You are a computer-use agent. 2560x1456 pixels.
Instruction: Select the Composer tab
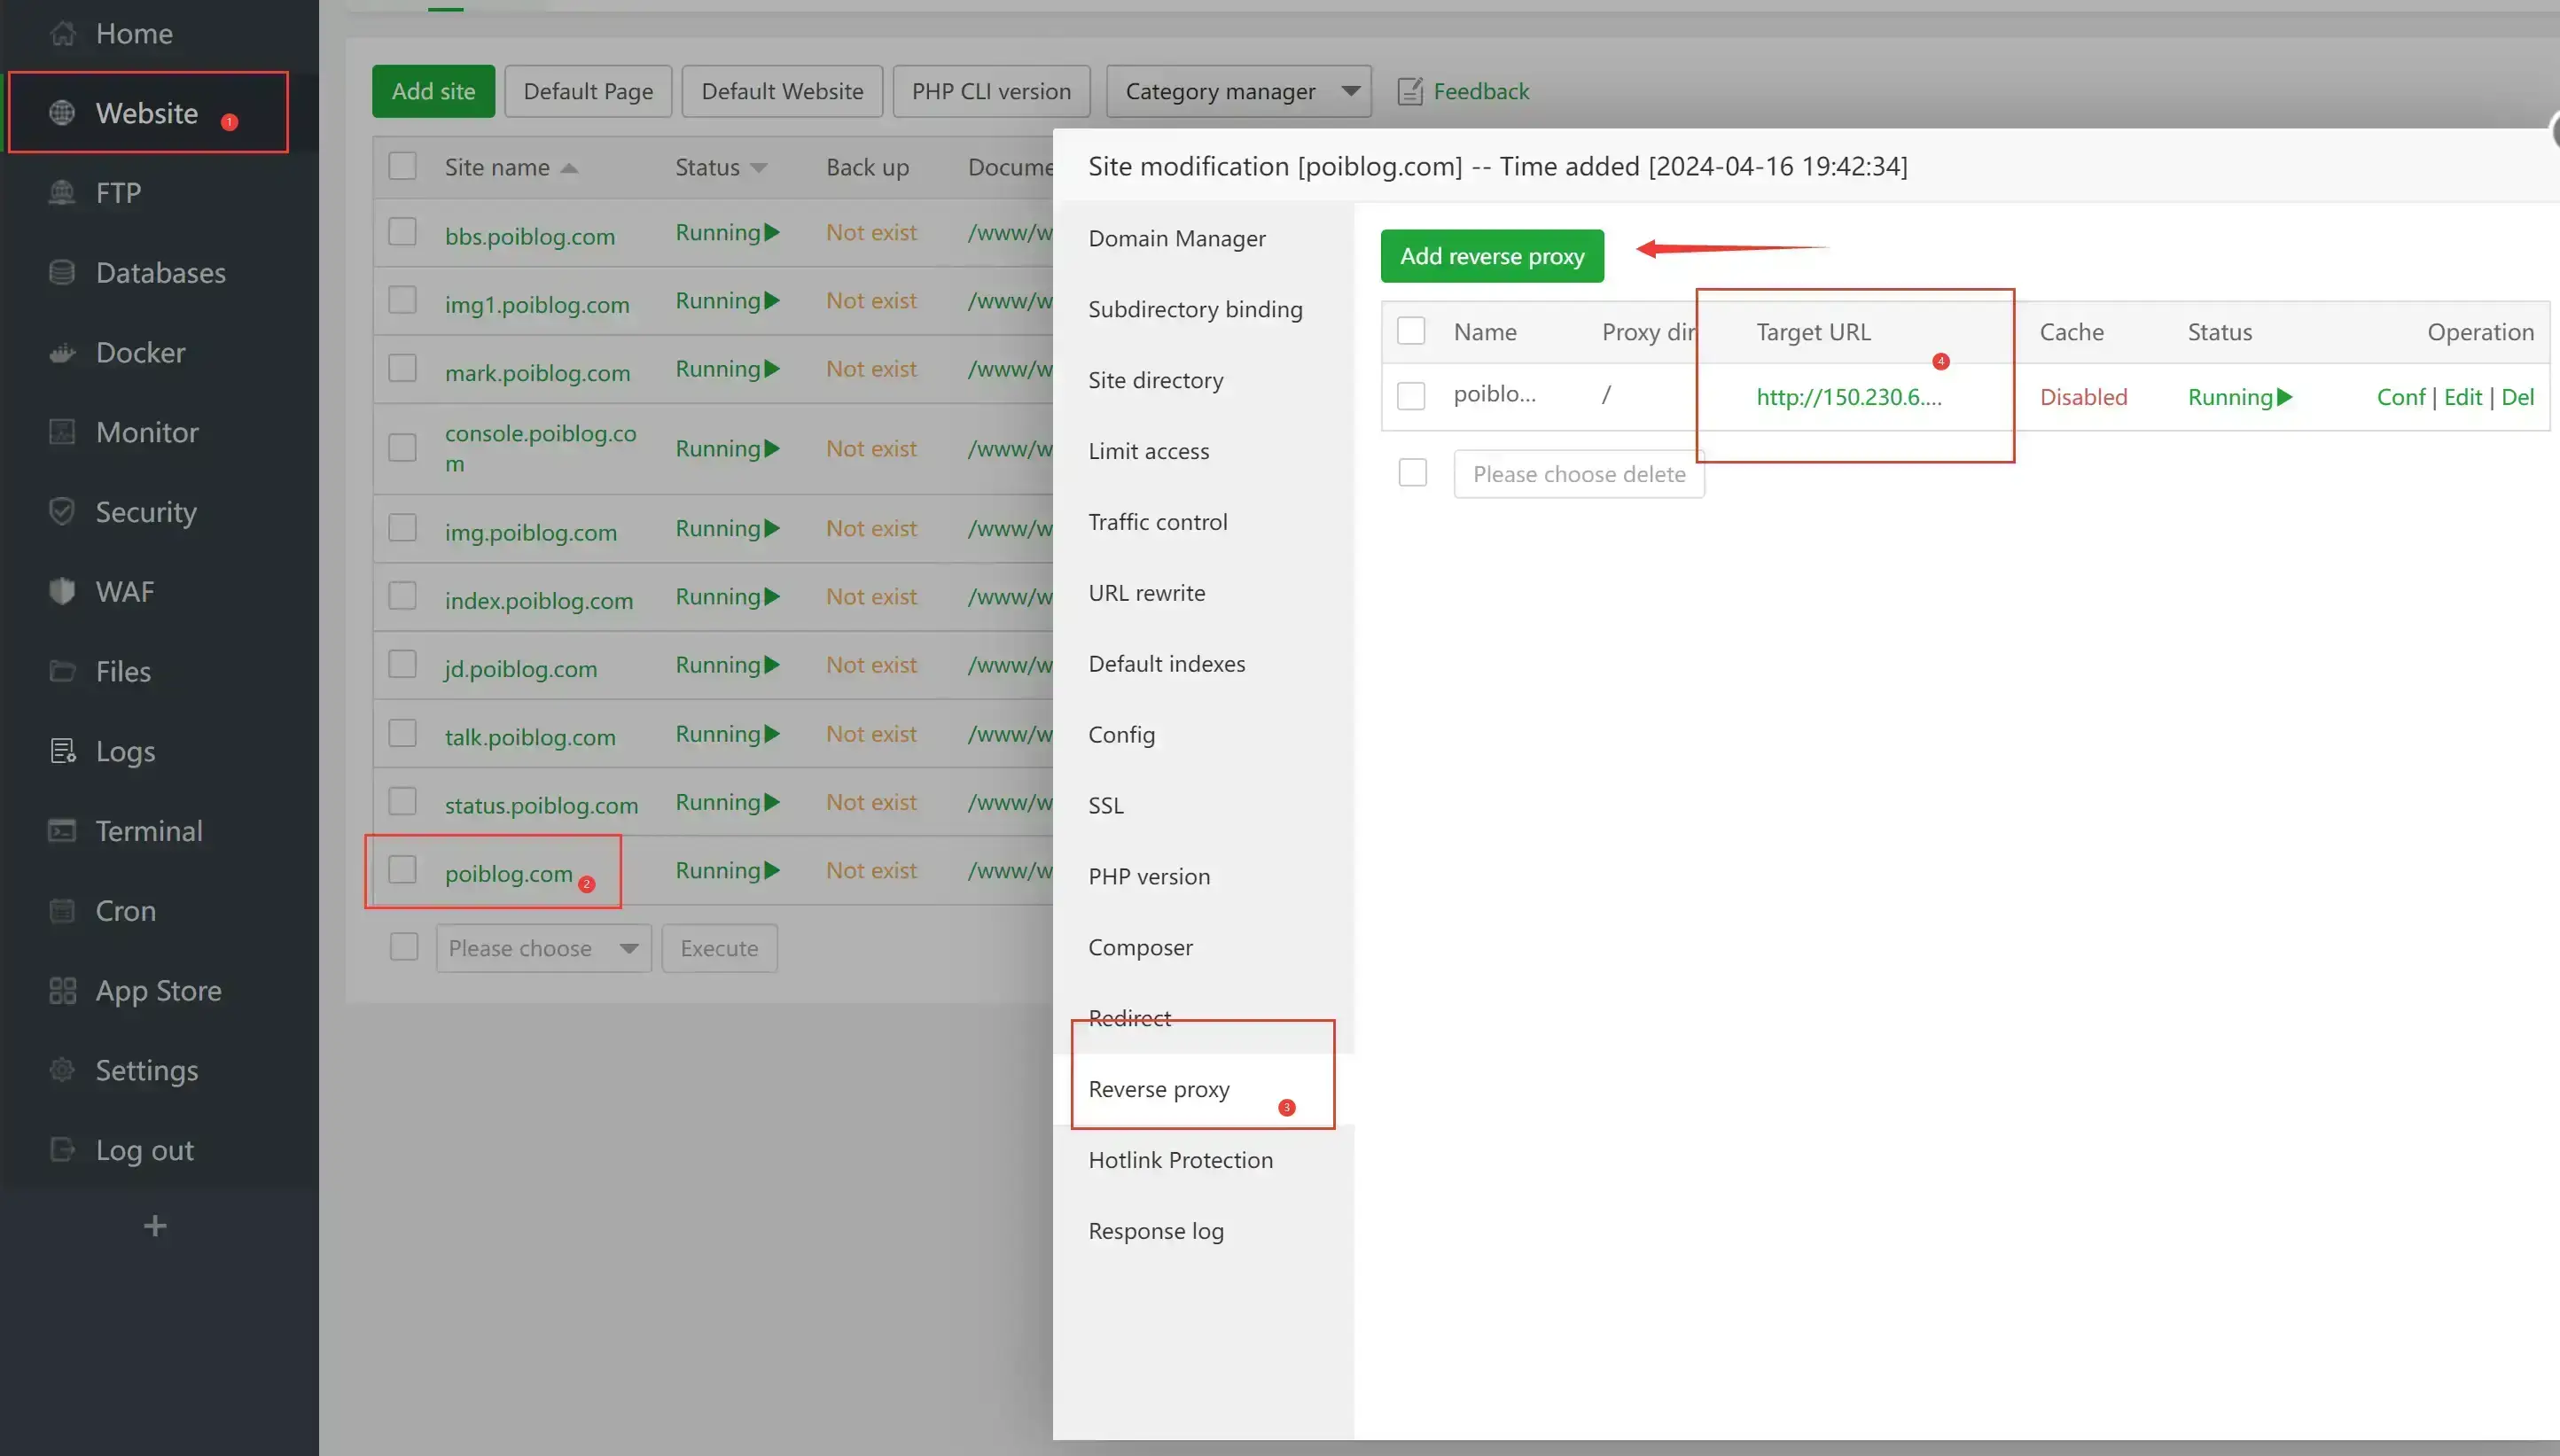click(x=1140, y=948)
